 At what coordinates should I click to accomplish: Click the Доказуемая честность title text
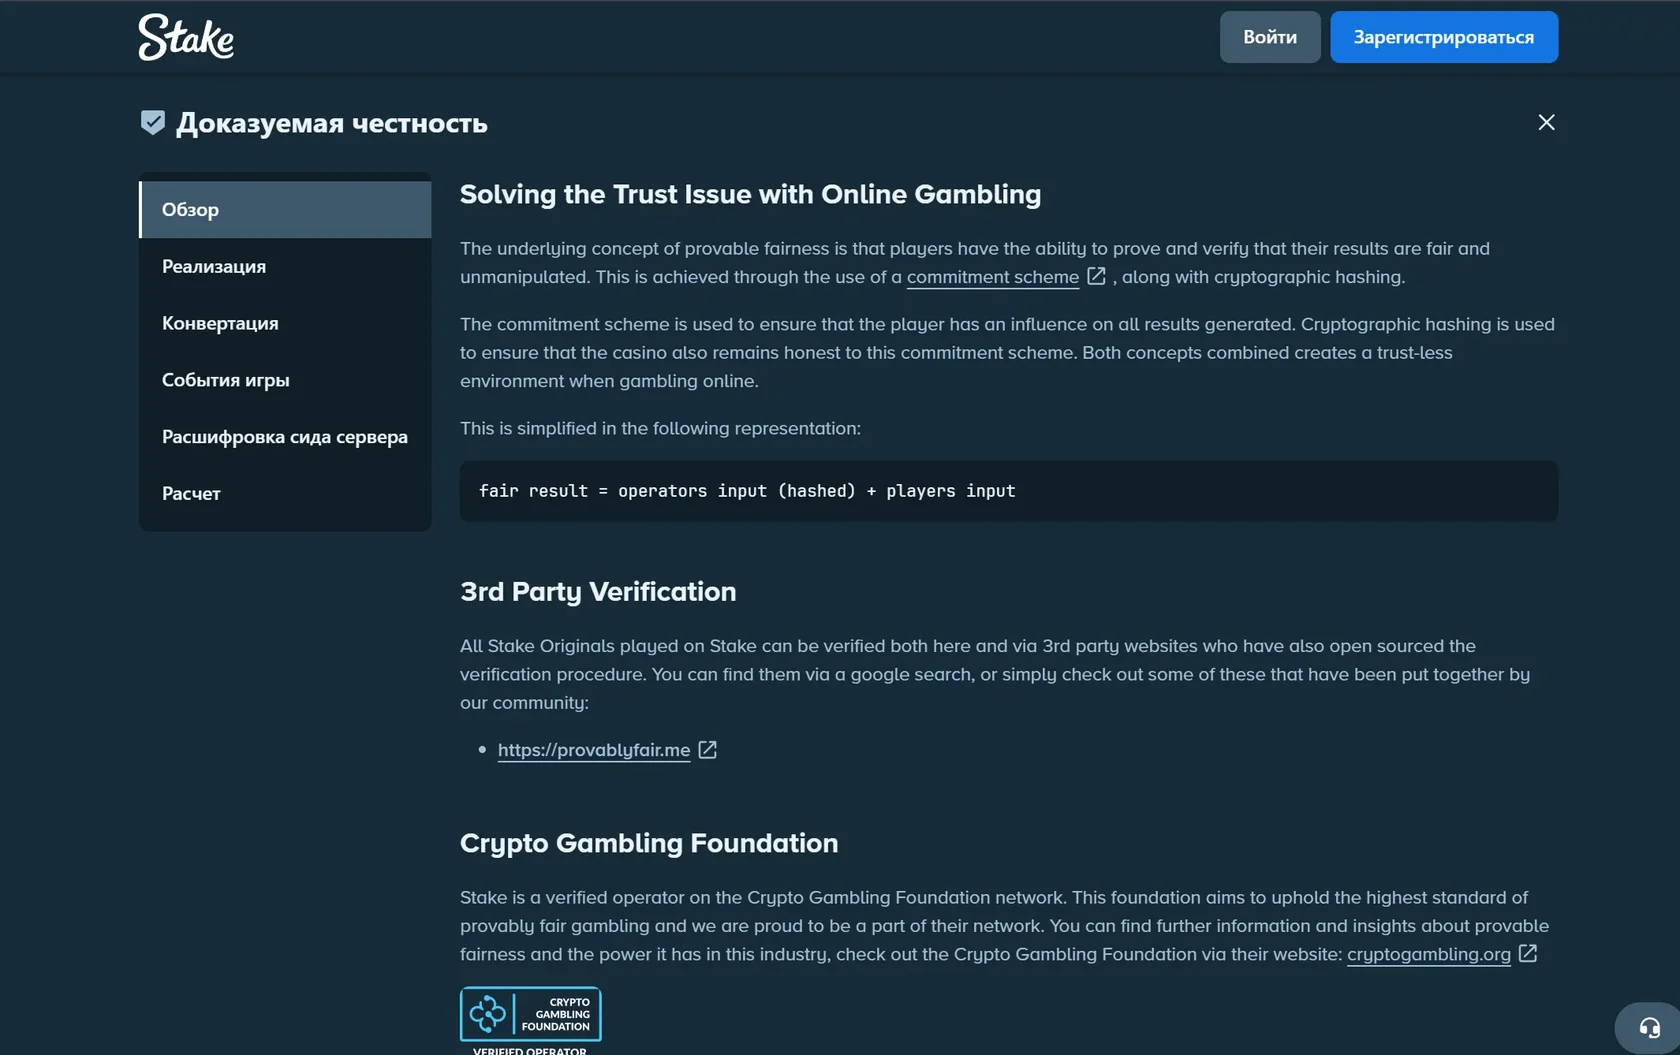click(332, 123)
